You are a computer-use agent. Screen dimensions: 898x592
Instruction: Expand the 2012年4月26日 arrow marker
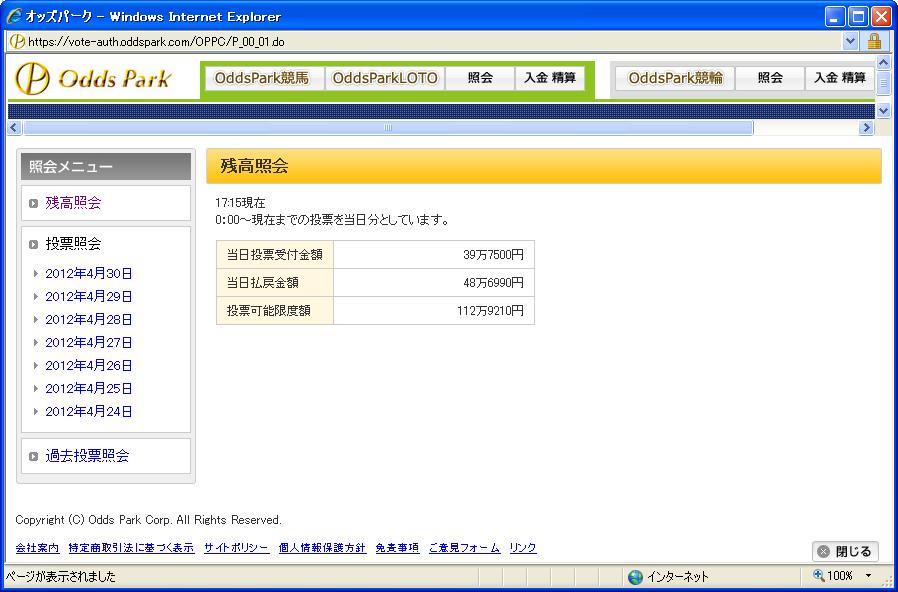[x=36, y=365]
